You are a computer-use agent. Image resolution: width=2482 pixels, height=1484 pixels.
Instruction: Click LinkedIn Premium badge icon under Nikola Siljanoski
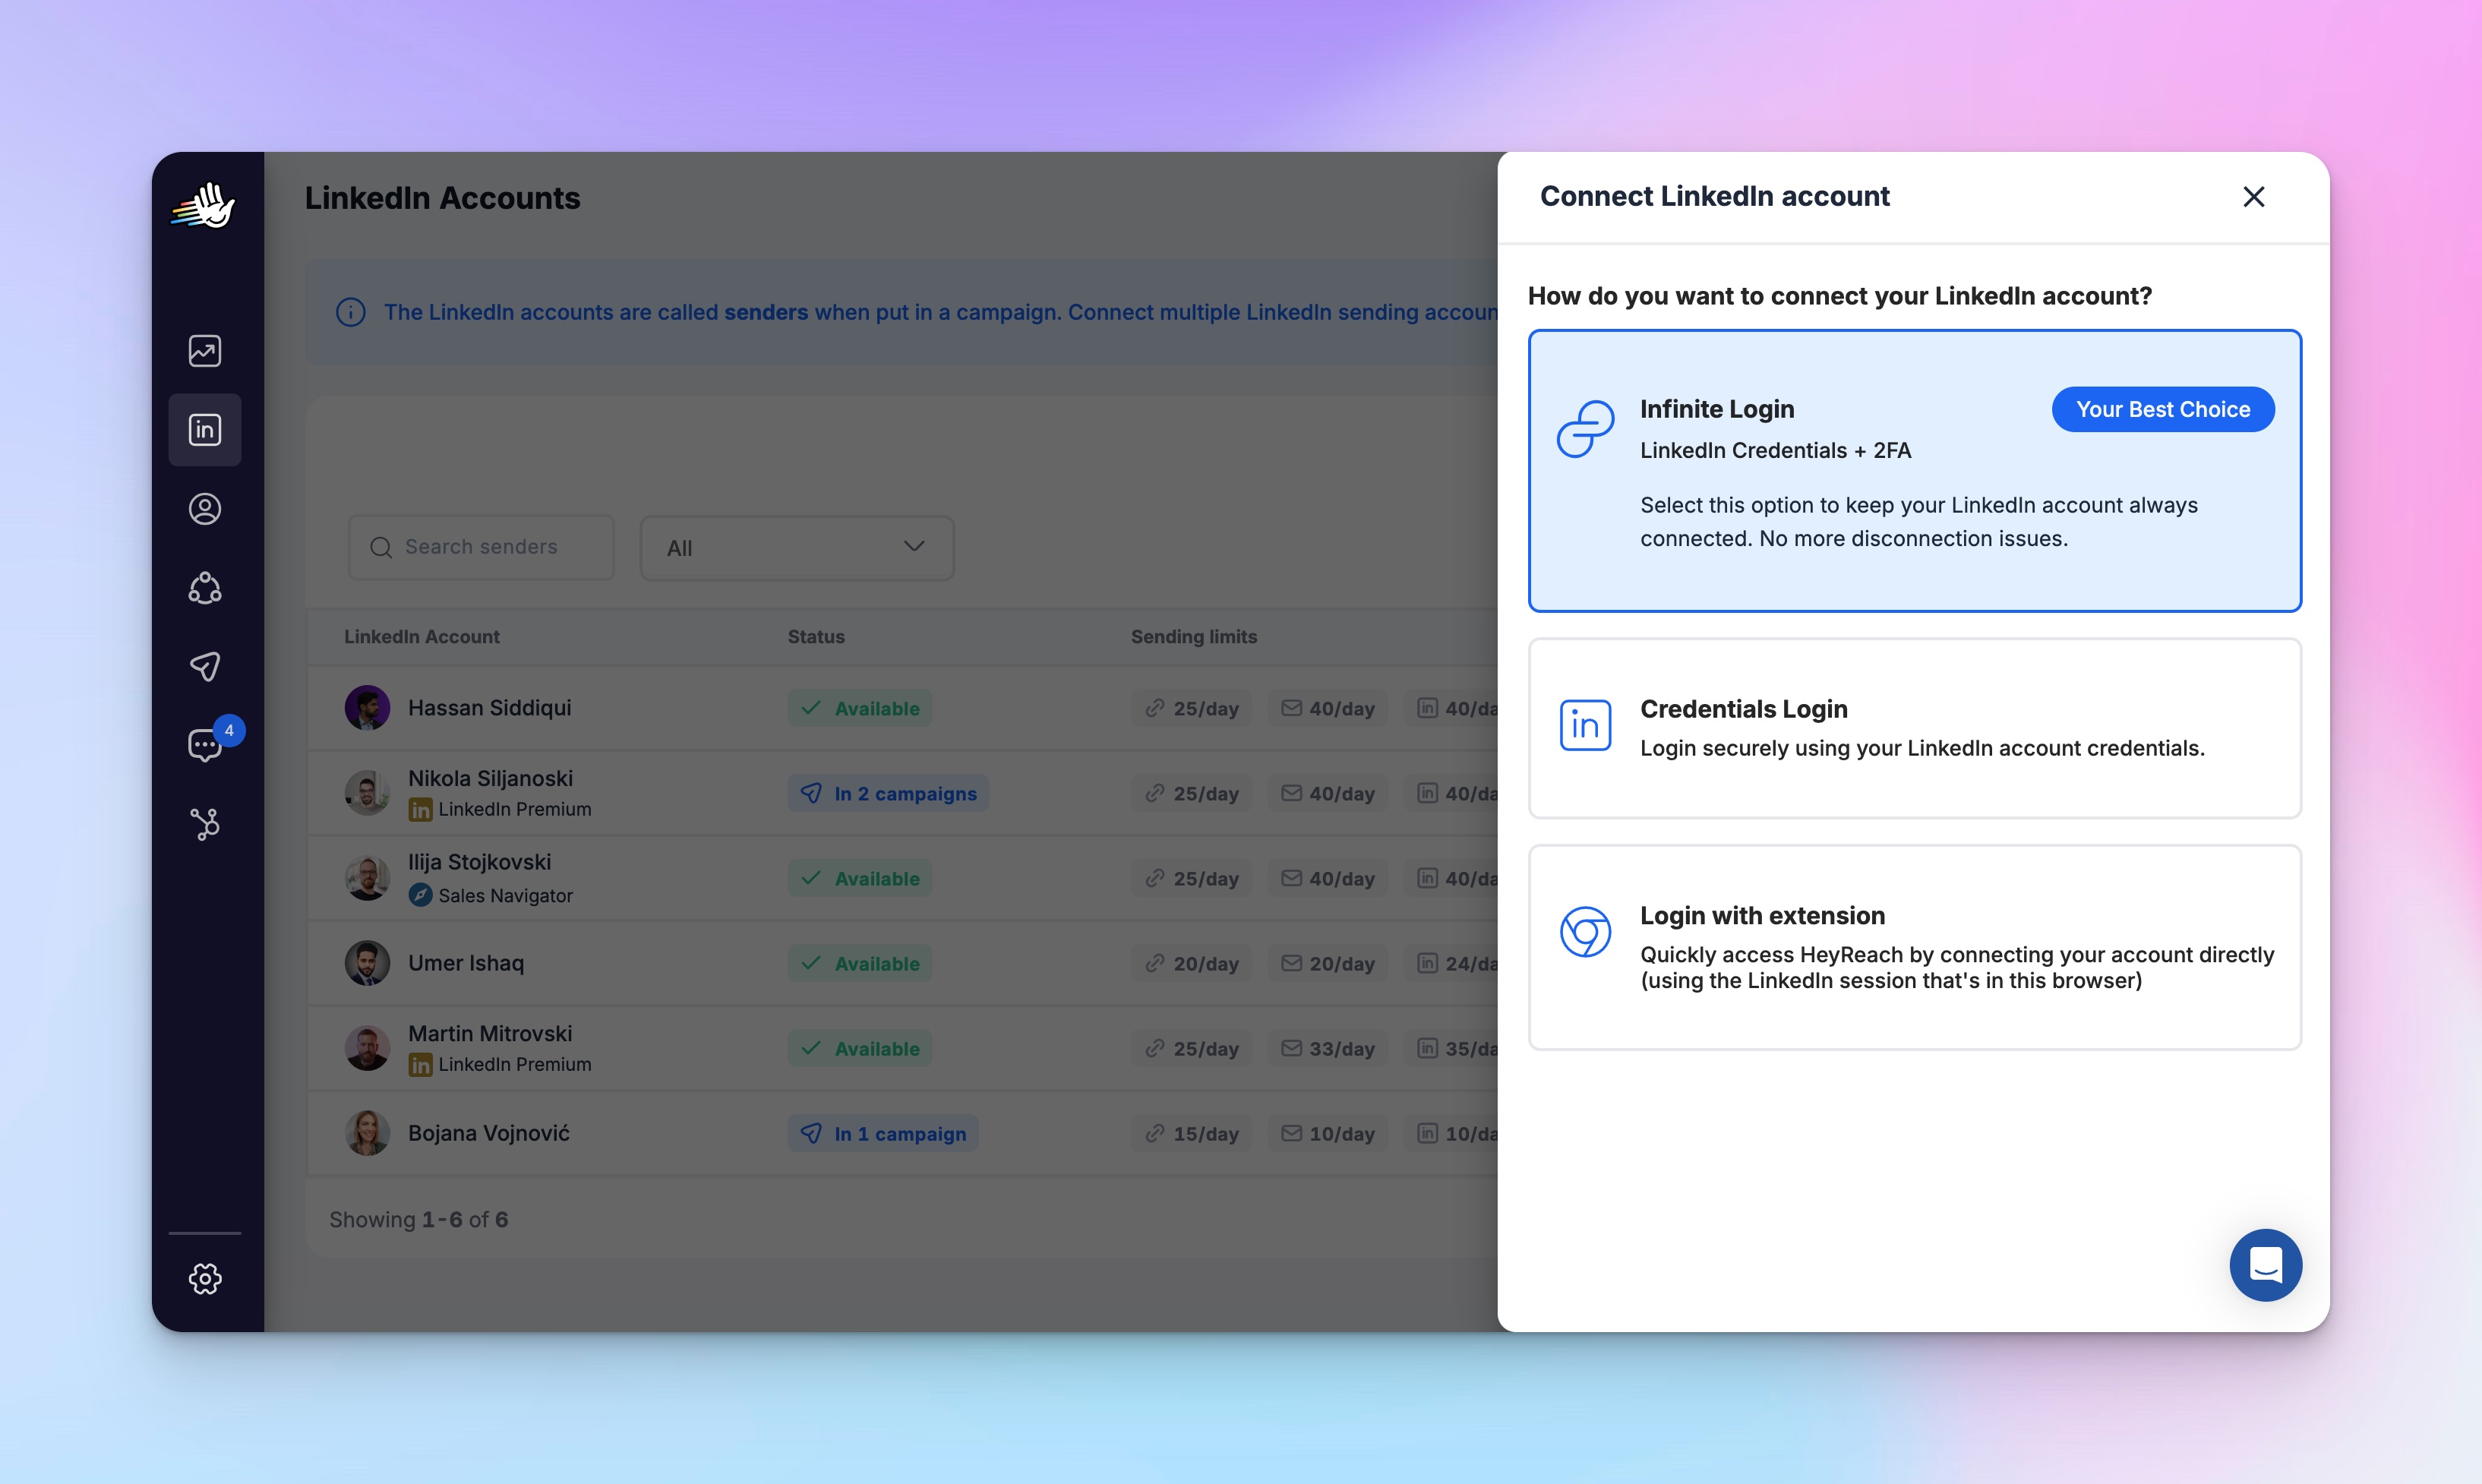[x=420, y=810]
